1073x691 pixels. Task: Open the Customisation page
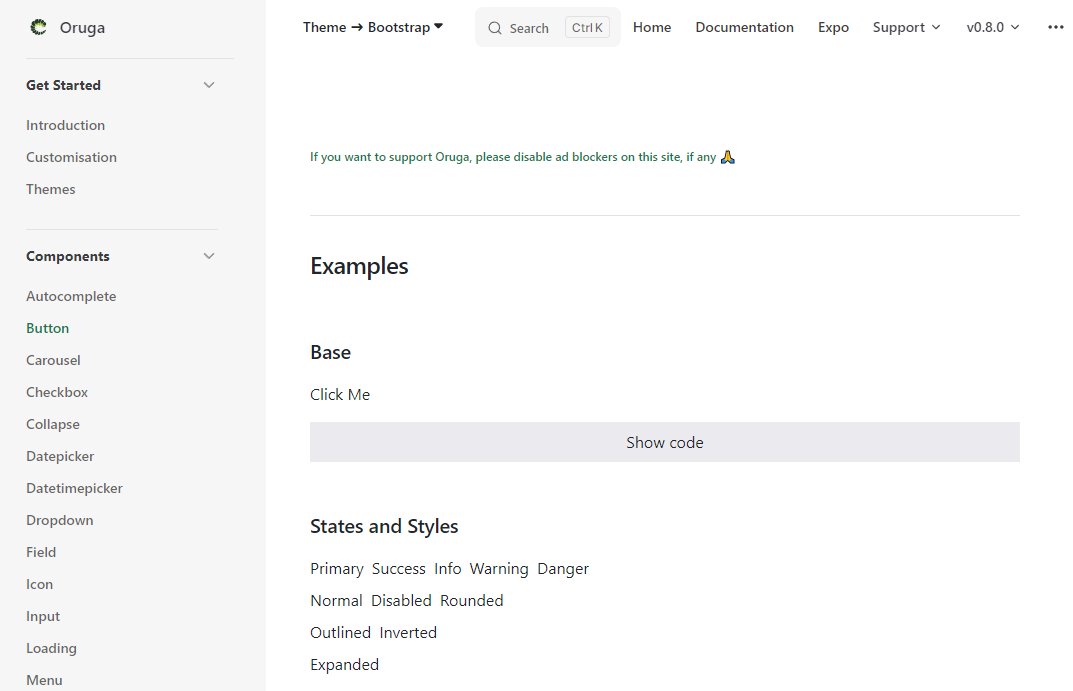point(71,157)
